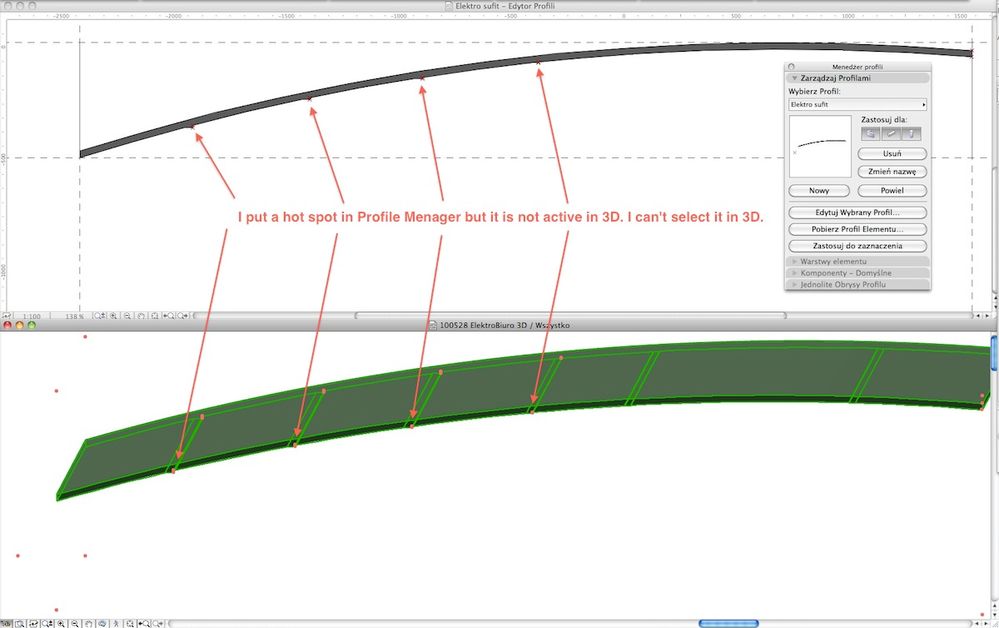
Task: Click the Usuń button in Menedżer profili
Action: (x=892, y=153)
